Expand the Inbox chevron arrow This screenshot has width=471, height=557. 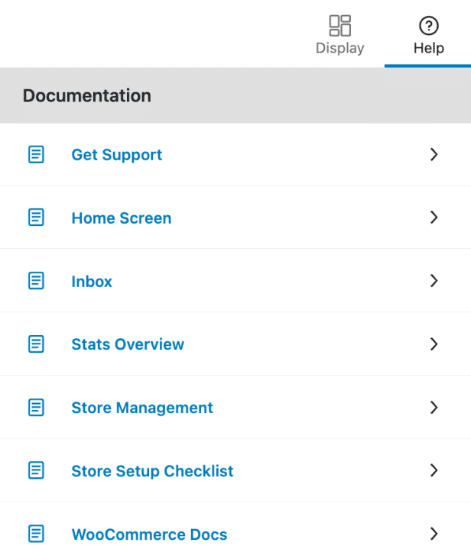[434, 281]
